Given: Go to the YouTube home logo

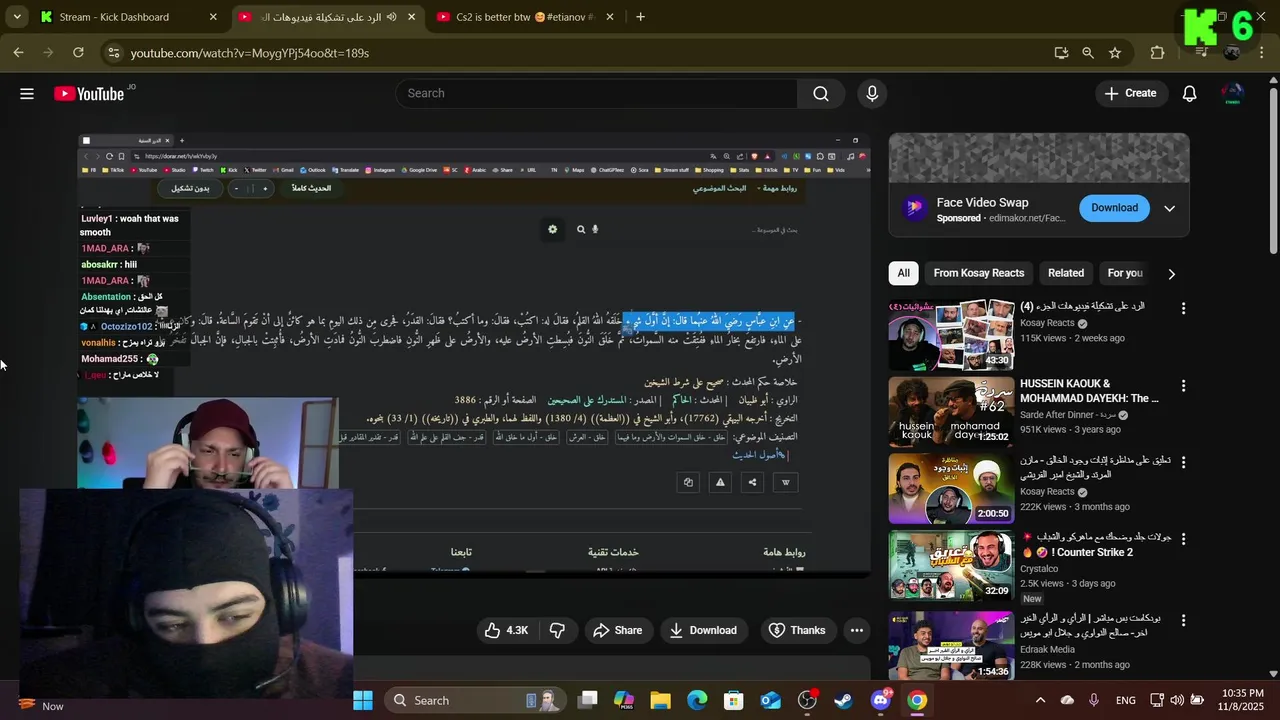Looking at the screenshot, I should pos(90,93).
